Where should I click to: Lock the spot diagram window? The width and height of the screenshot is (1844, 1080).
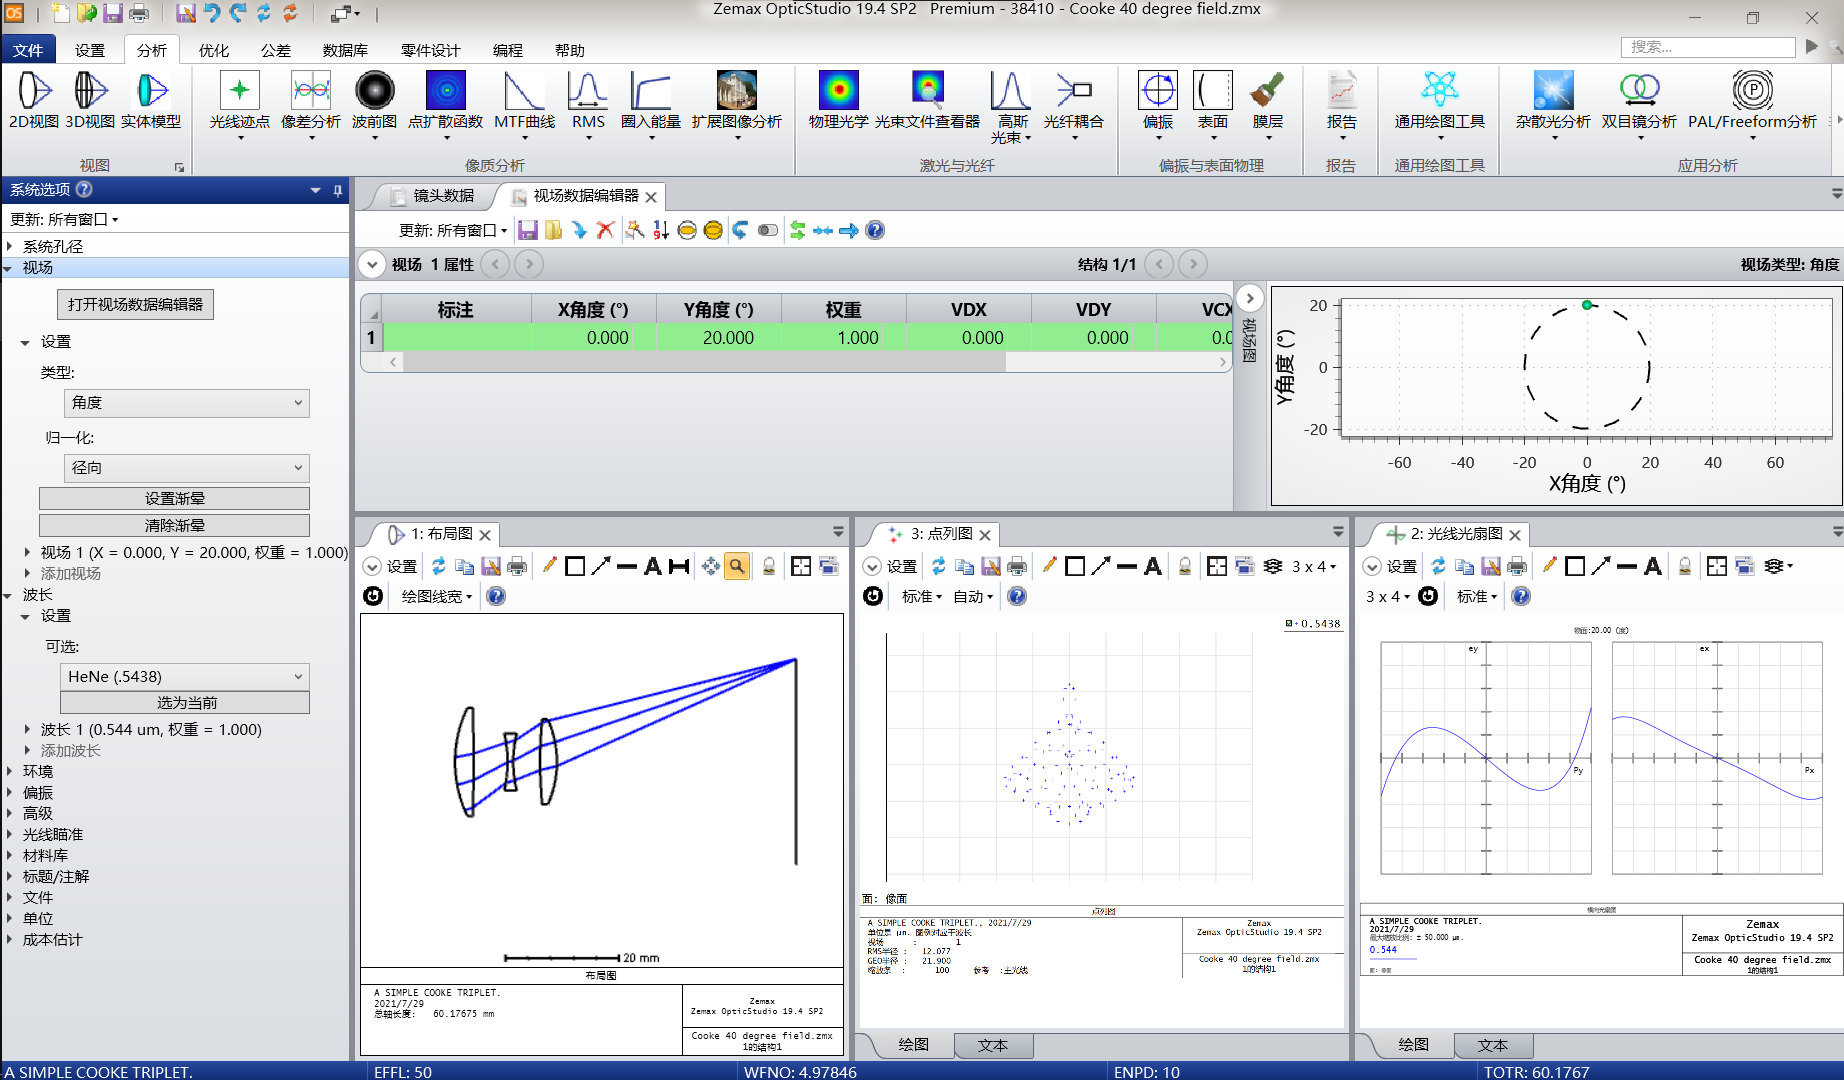click(1185, 566)
